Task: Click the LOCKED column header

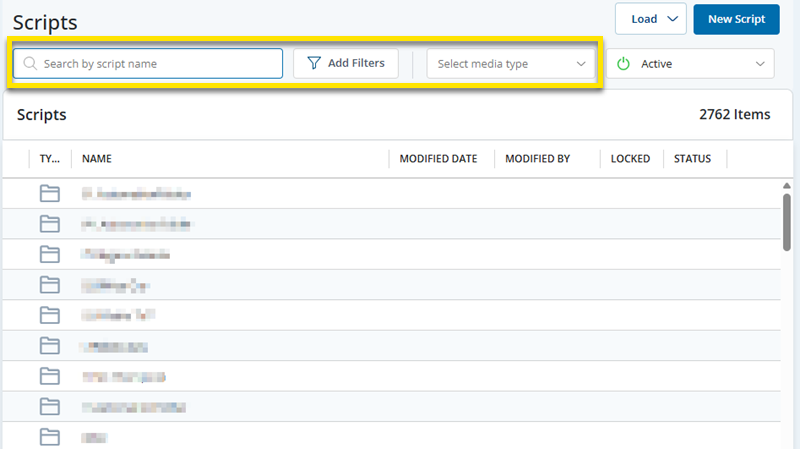Action: 630,159
